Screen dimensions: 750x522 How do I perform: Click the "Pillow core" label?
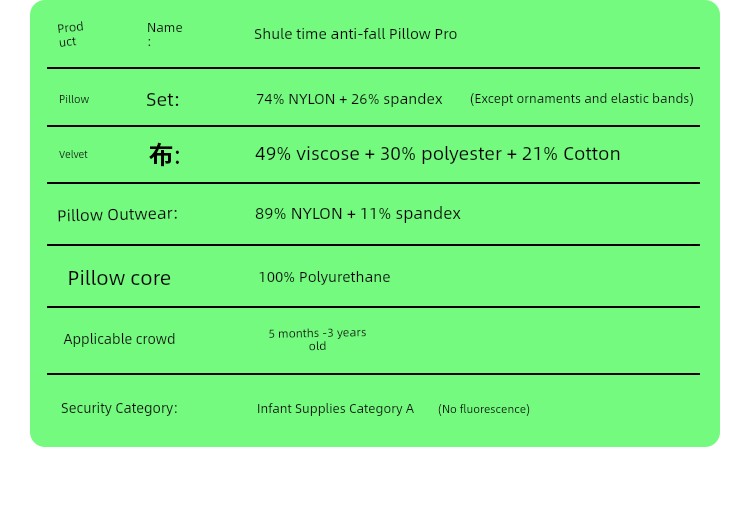coord(119,278)
